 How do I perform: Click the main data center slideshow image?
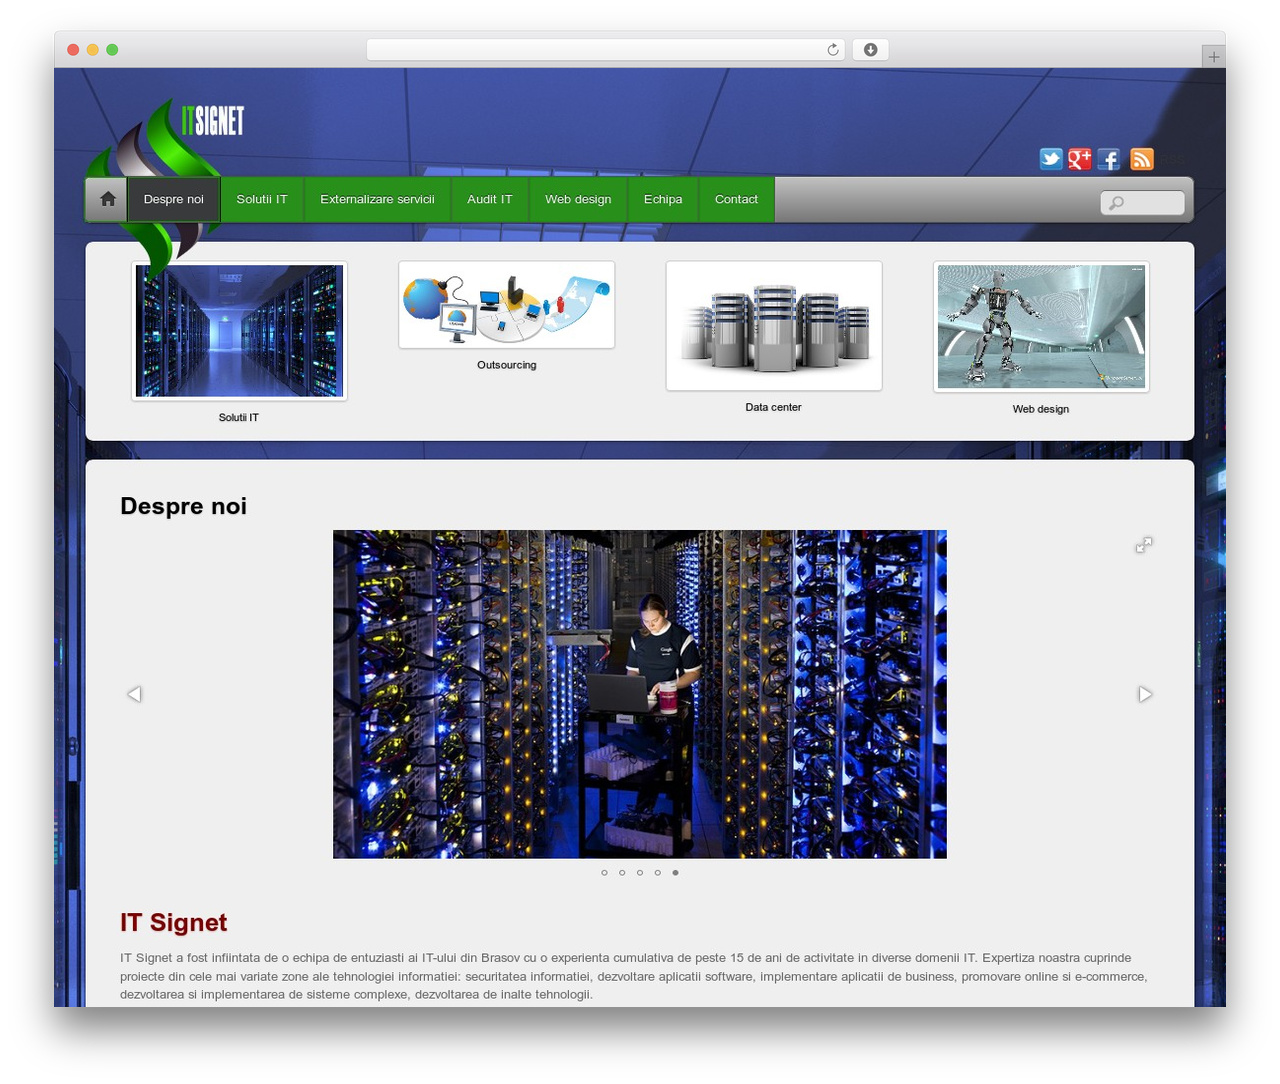640,694
